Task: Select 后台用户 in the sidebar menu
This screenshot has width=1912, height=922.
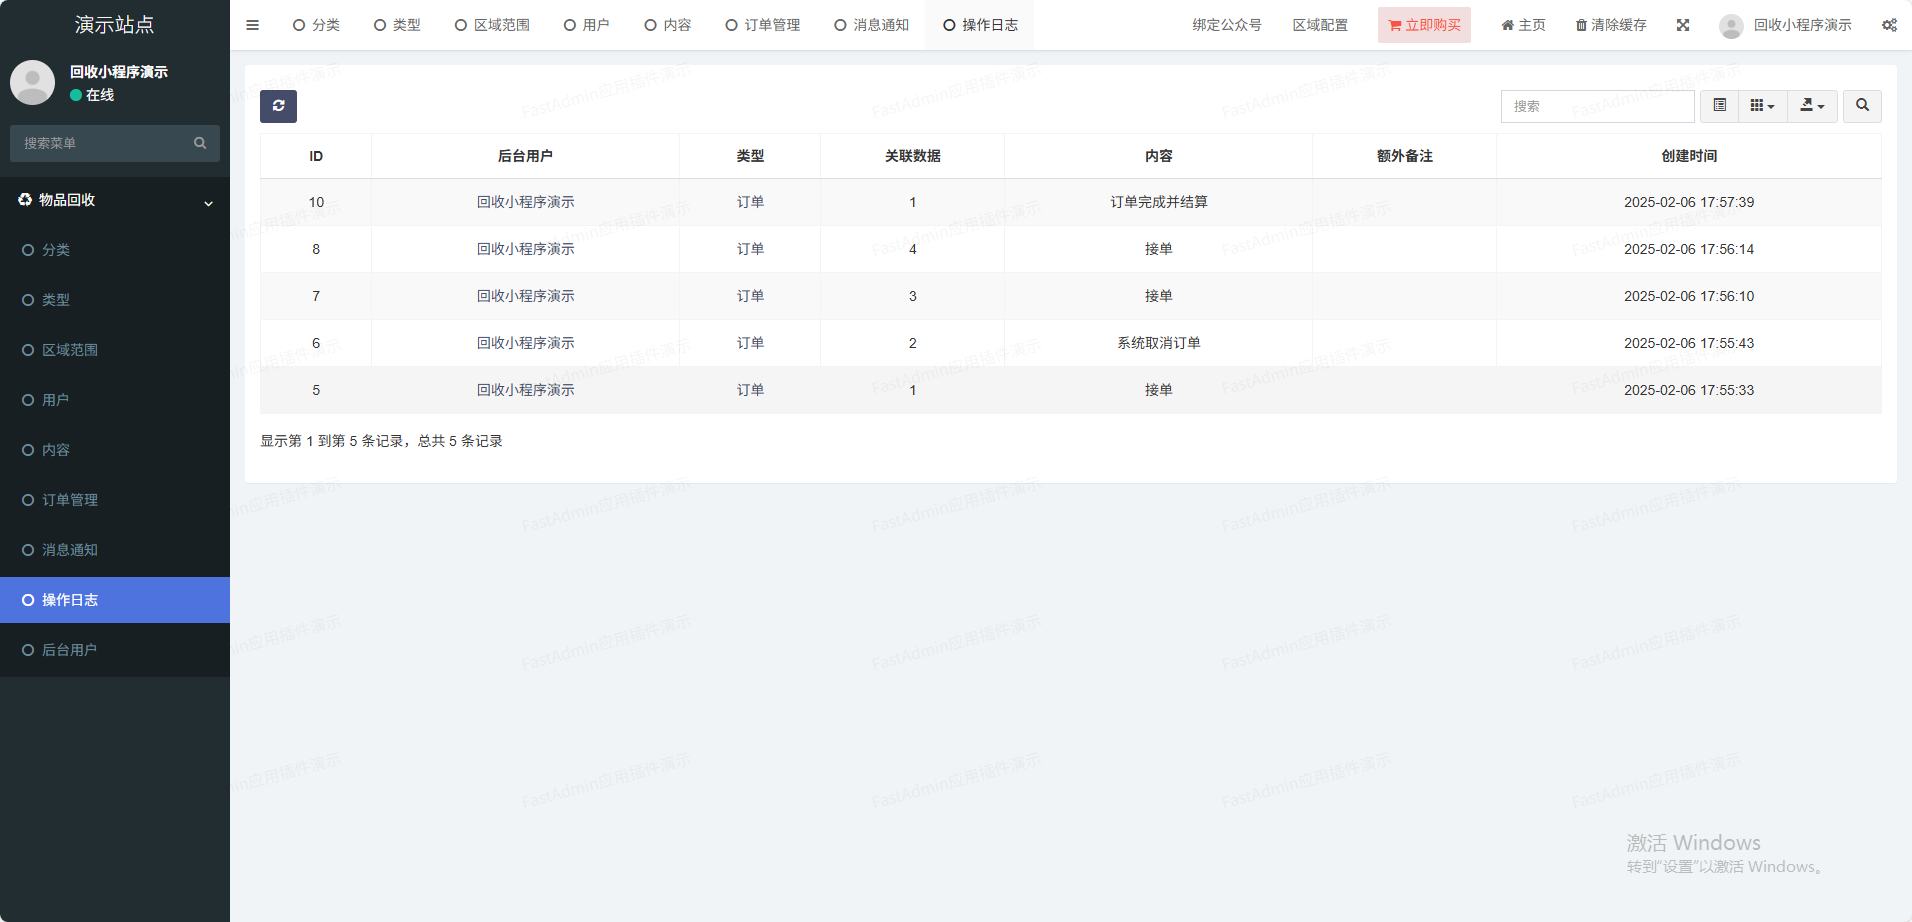Action: point(69,650)
